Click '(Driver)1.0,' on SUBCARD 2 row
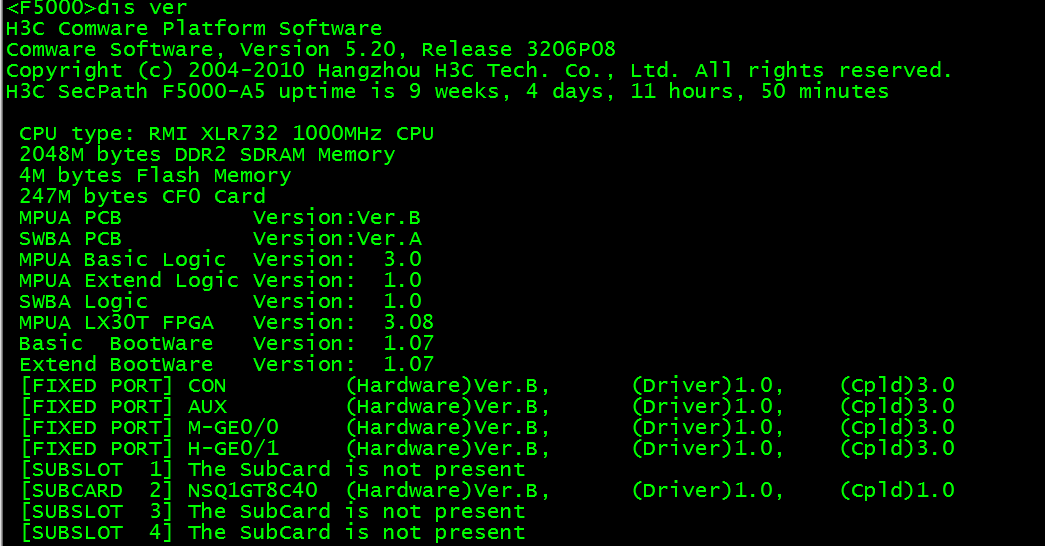The image size is (1045, 546). pyautogui.click(x=708, y=491)
